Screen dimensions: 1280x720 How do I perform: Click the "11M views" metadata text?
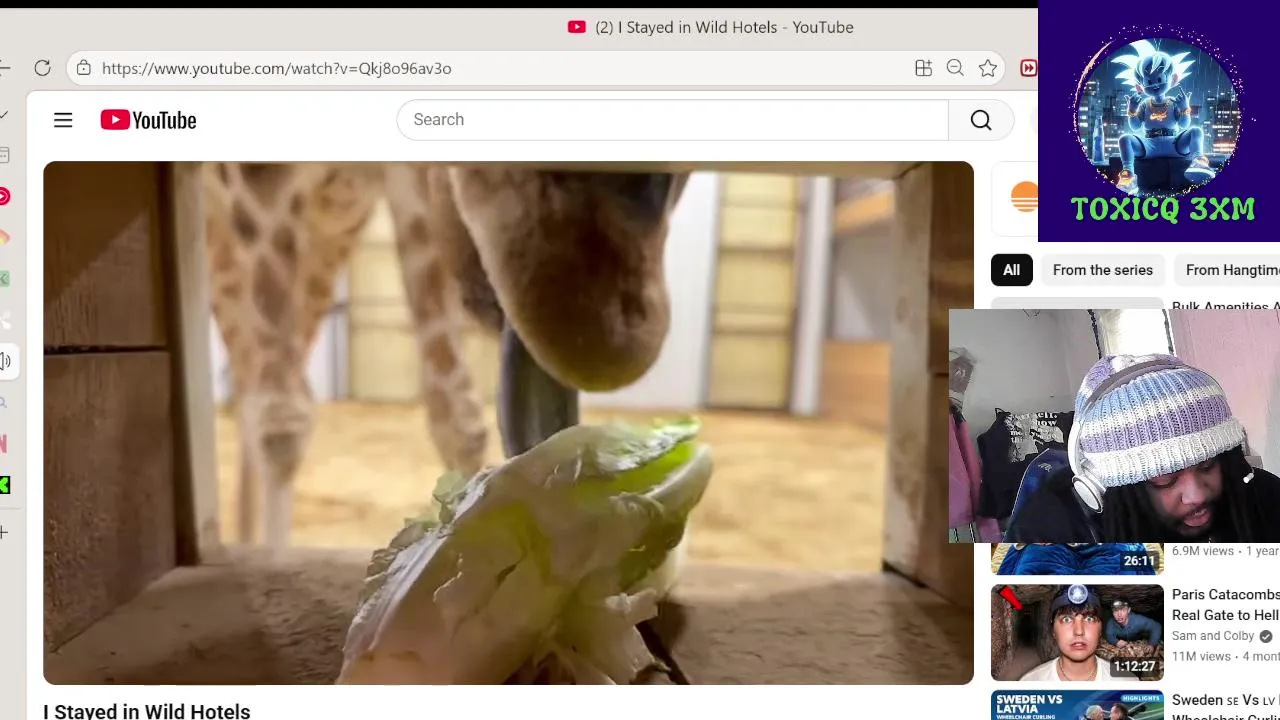(x=1201, y=657)
